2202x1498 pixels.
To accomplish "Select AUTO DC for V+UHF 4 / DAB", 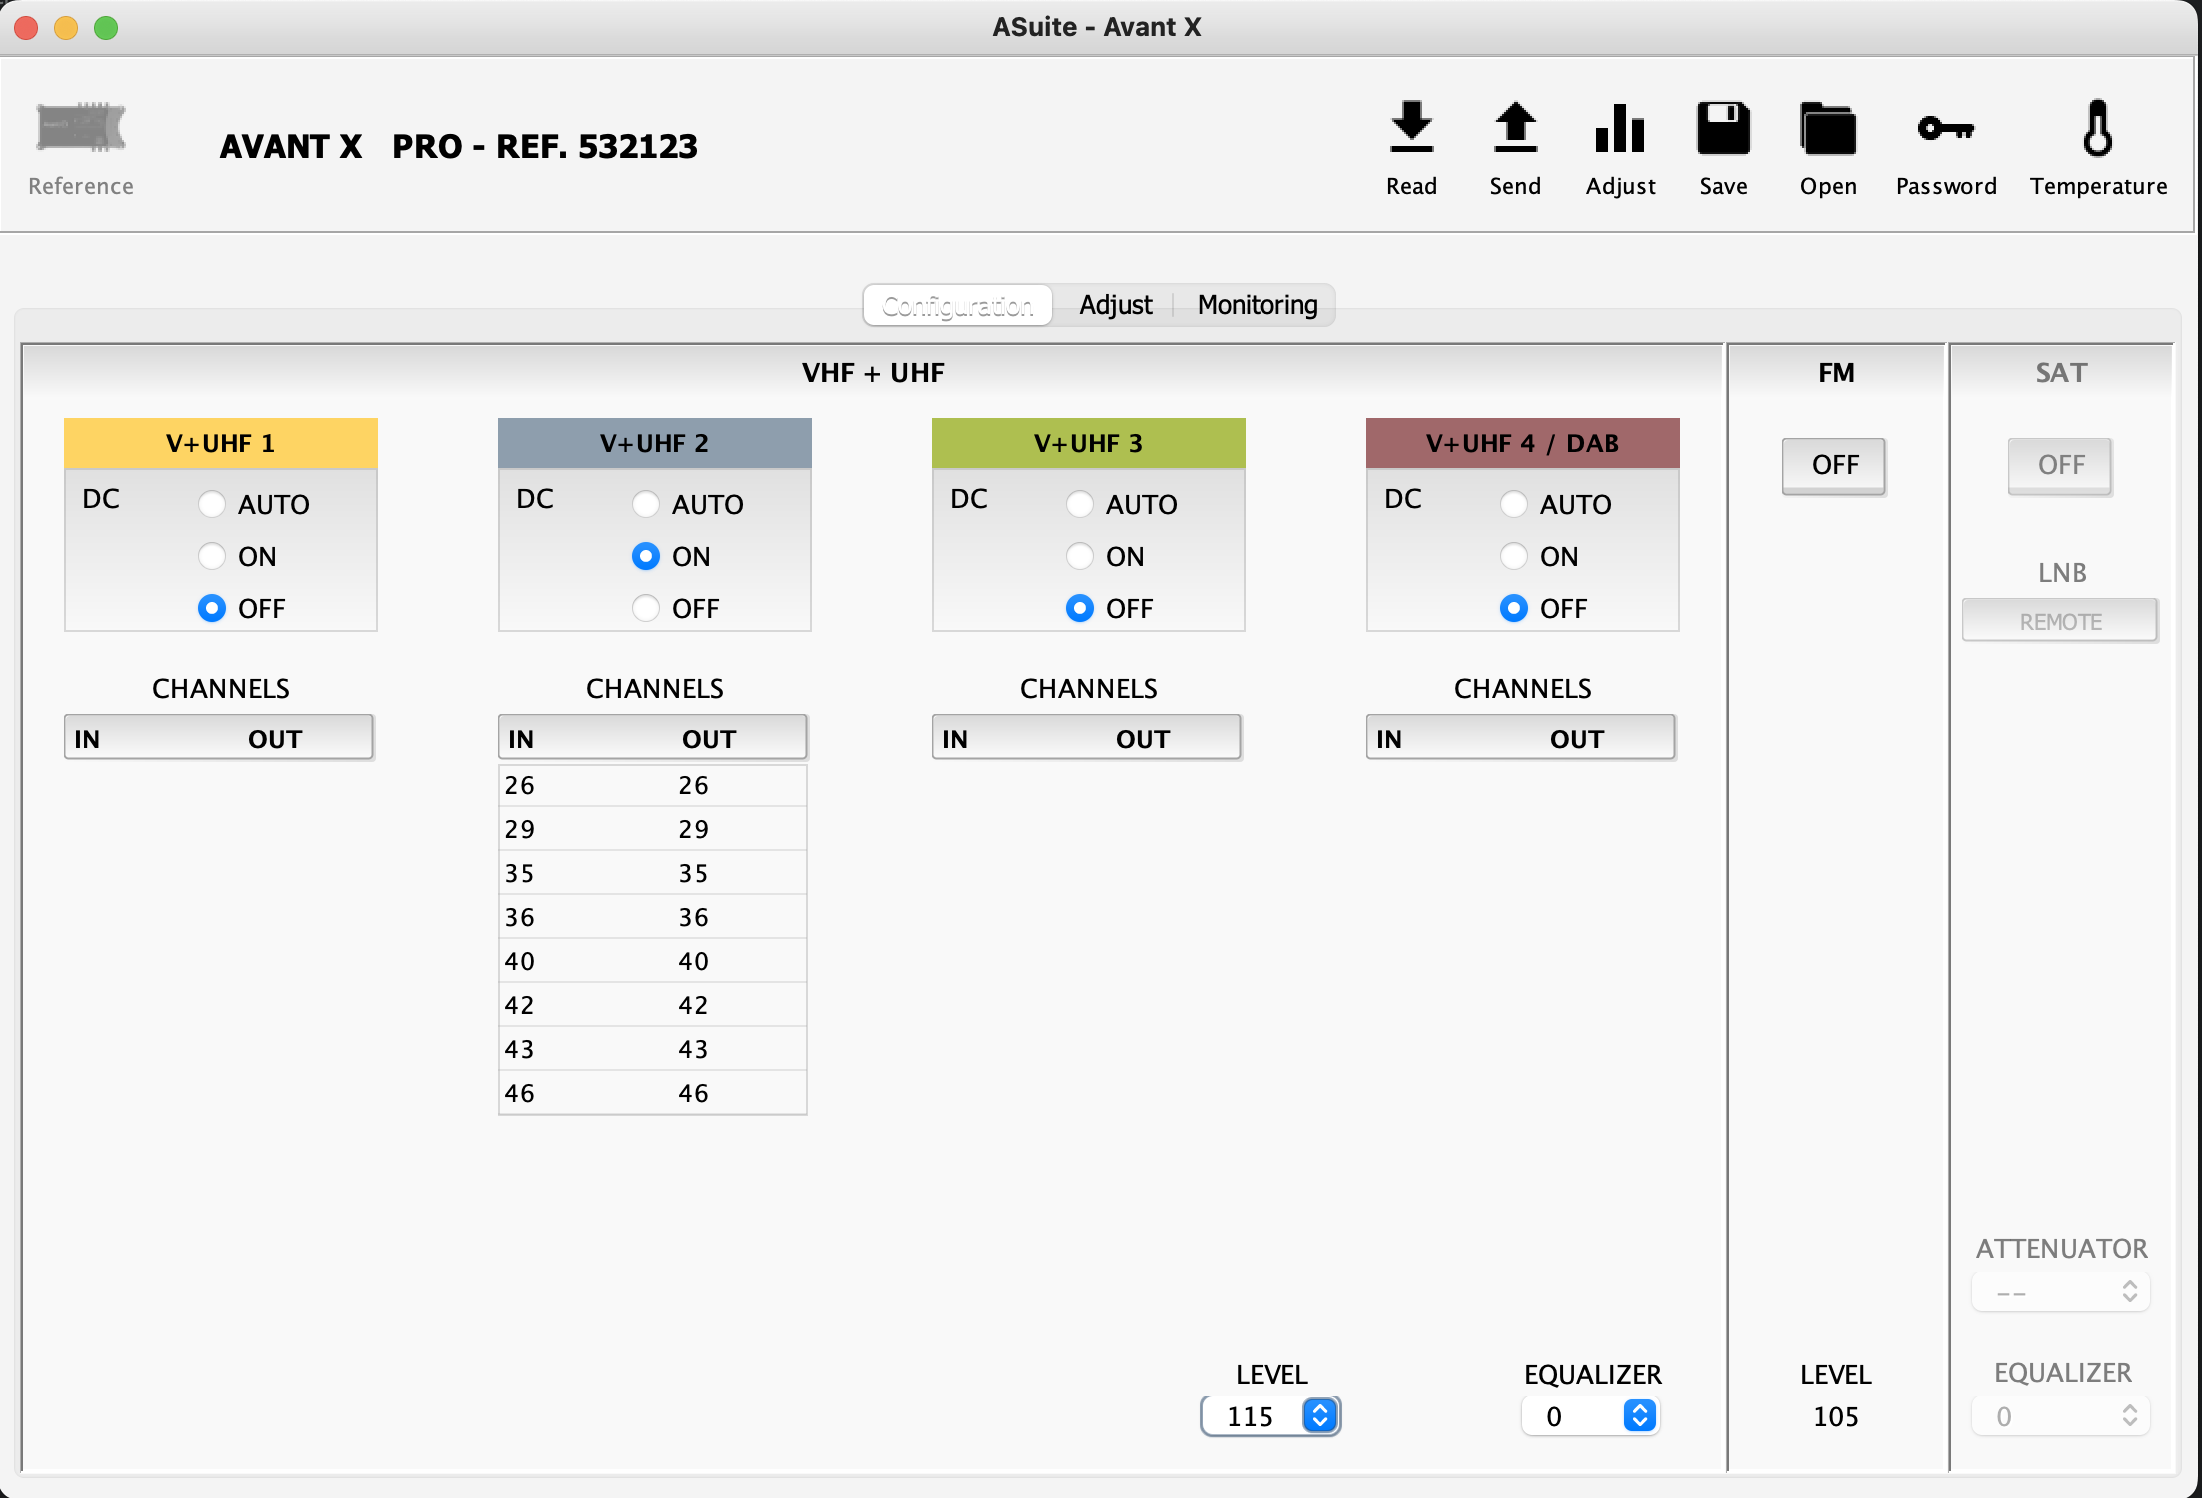I will tap(1514, 504).
